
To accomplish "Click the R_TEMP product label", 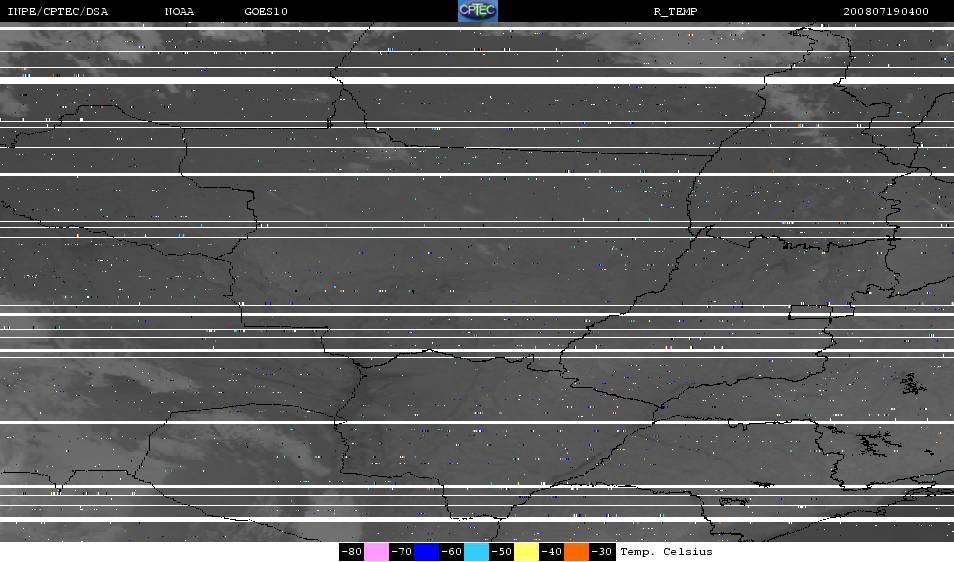I will [675, 12].
